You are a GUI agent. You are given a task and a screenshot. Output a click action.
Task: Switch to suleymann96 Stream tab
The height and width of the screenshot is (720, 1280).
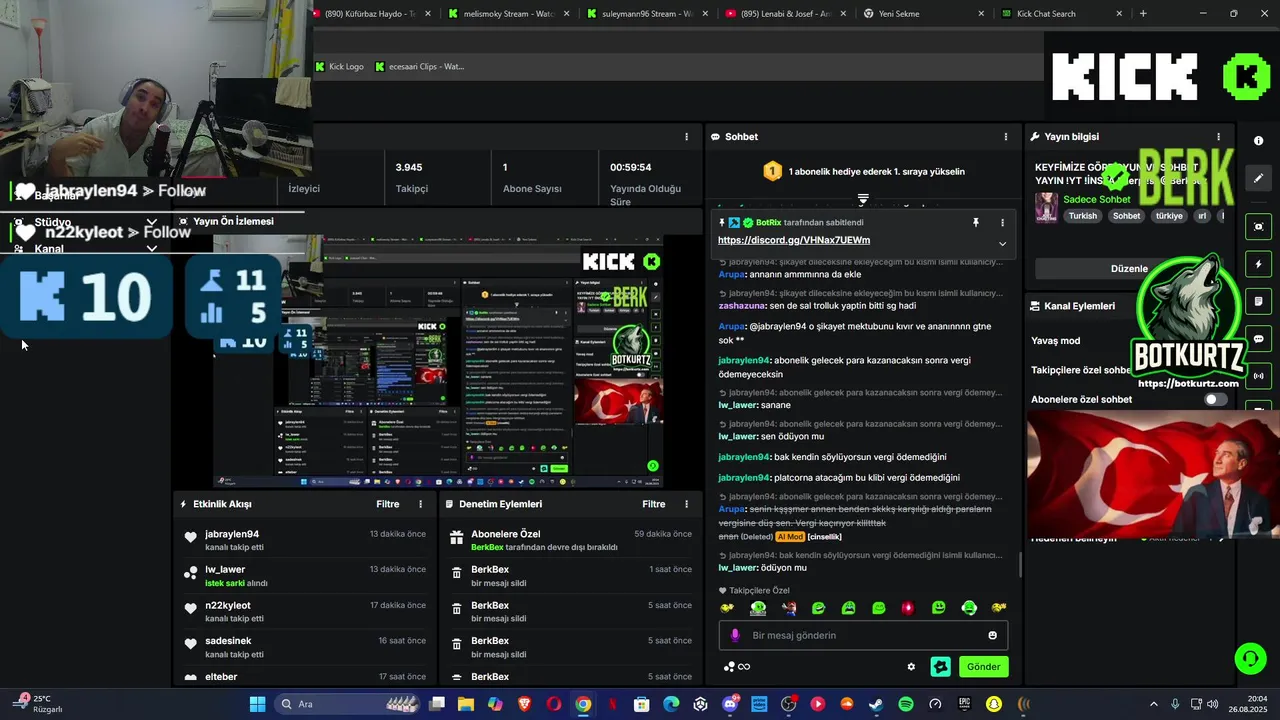point(647,14)
